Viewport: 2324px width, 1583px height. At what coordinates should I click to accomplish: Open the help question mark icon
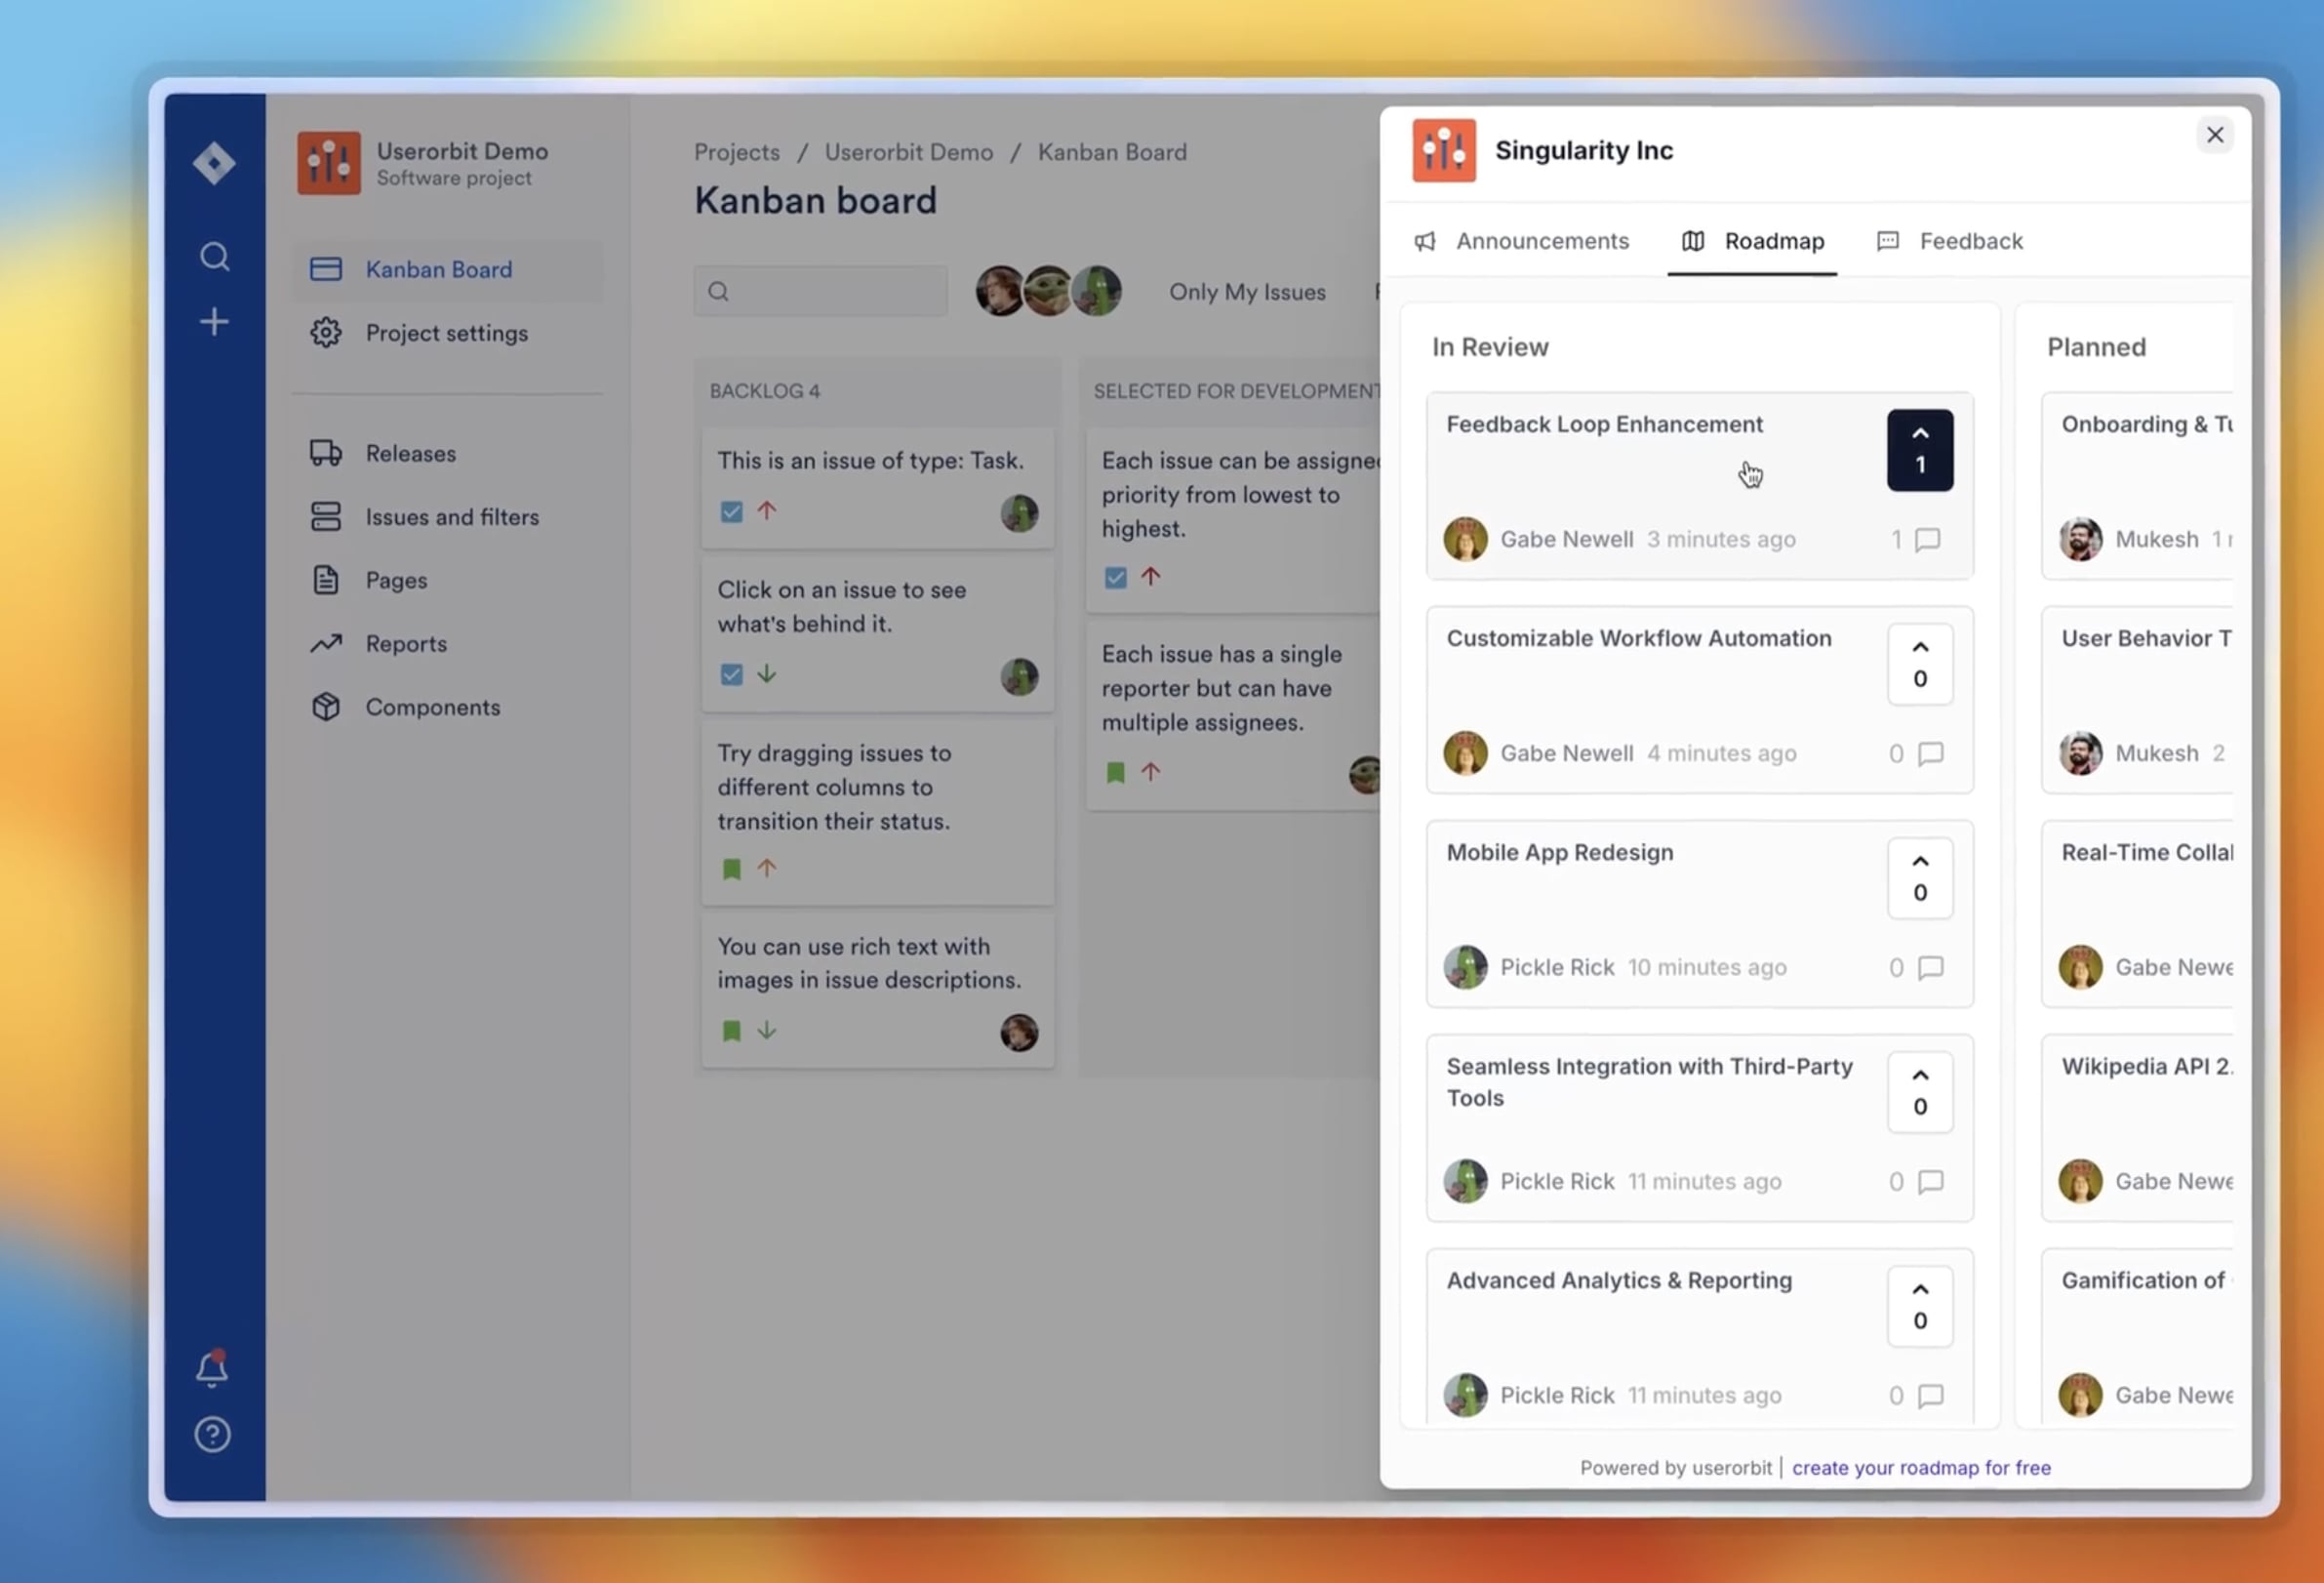pos(212,1435)
